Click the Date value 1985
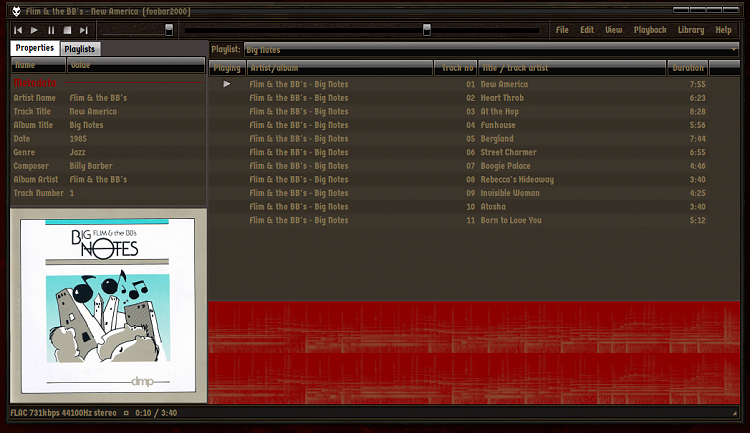The width and height of the screenshot is (750, 433). (x=78, y=139)
